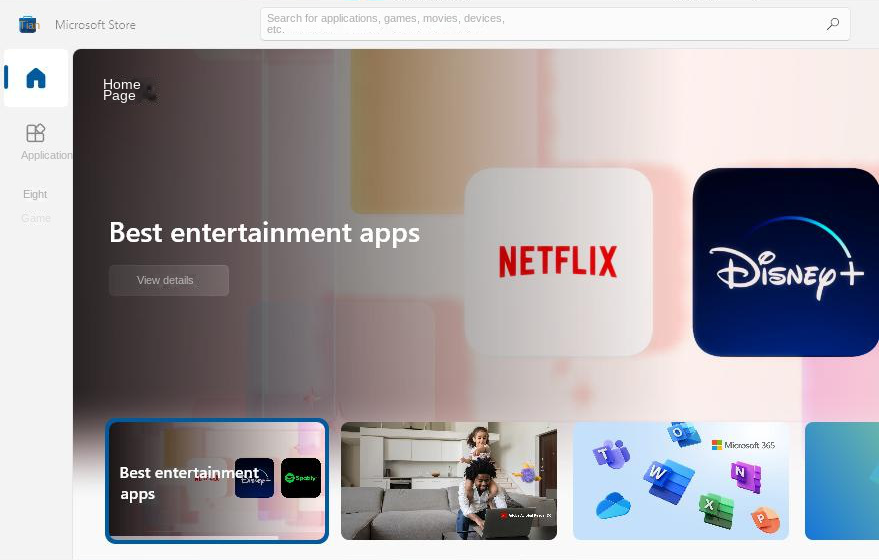Open the Disney+ app tile

[x=786, y=262]
